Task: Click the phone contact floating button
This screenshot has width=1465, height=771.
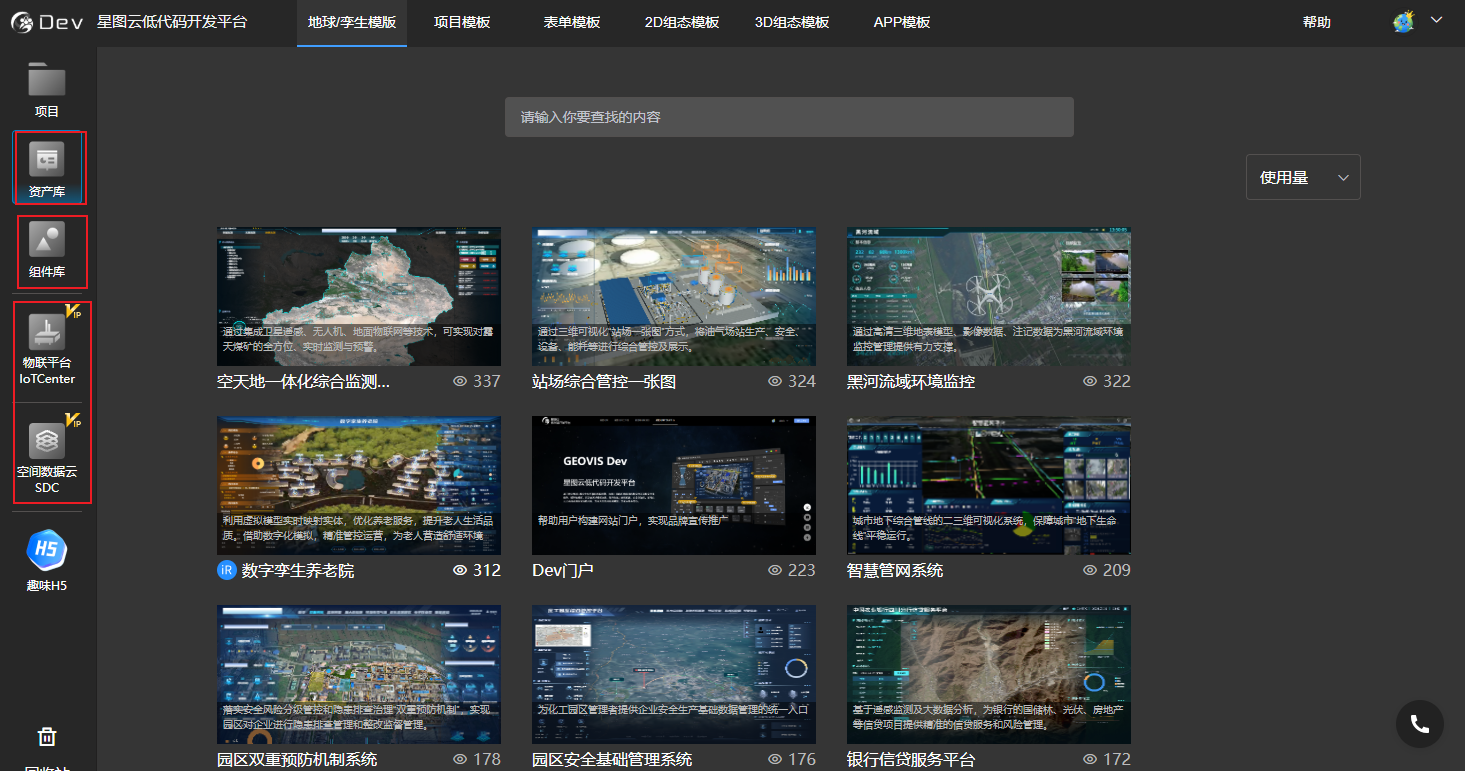Action: pos(1420,724)
